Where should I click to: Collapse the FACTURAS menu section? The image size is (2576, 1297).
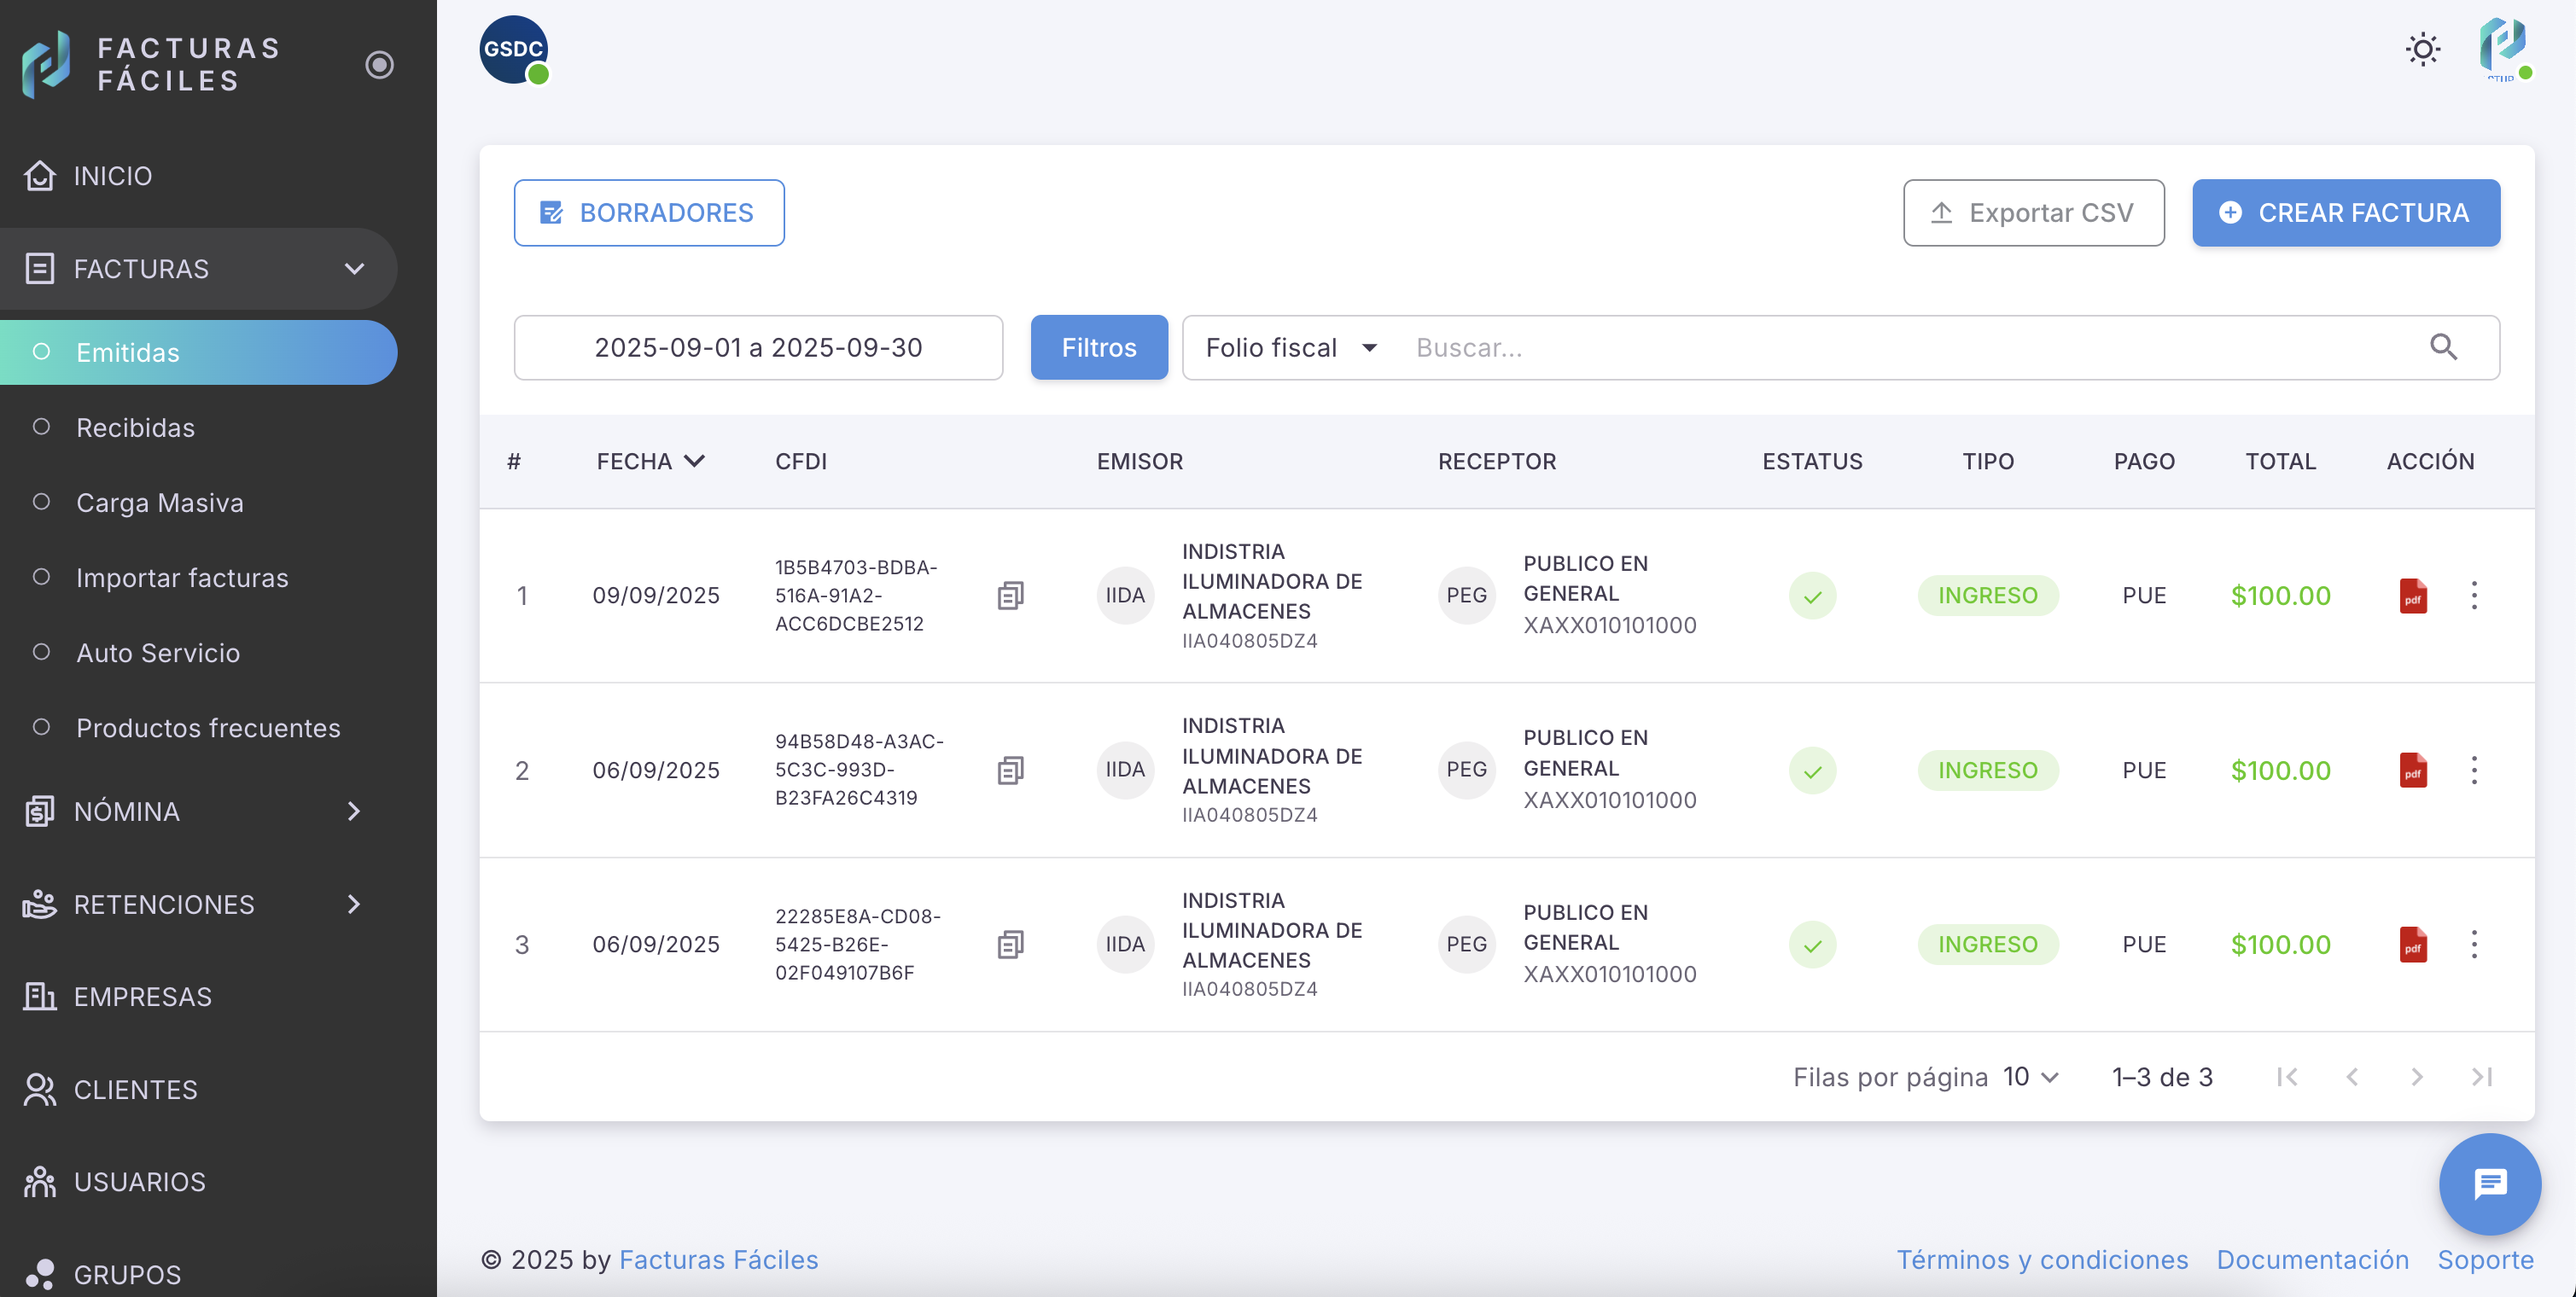[354, 269]
